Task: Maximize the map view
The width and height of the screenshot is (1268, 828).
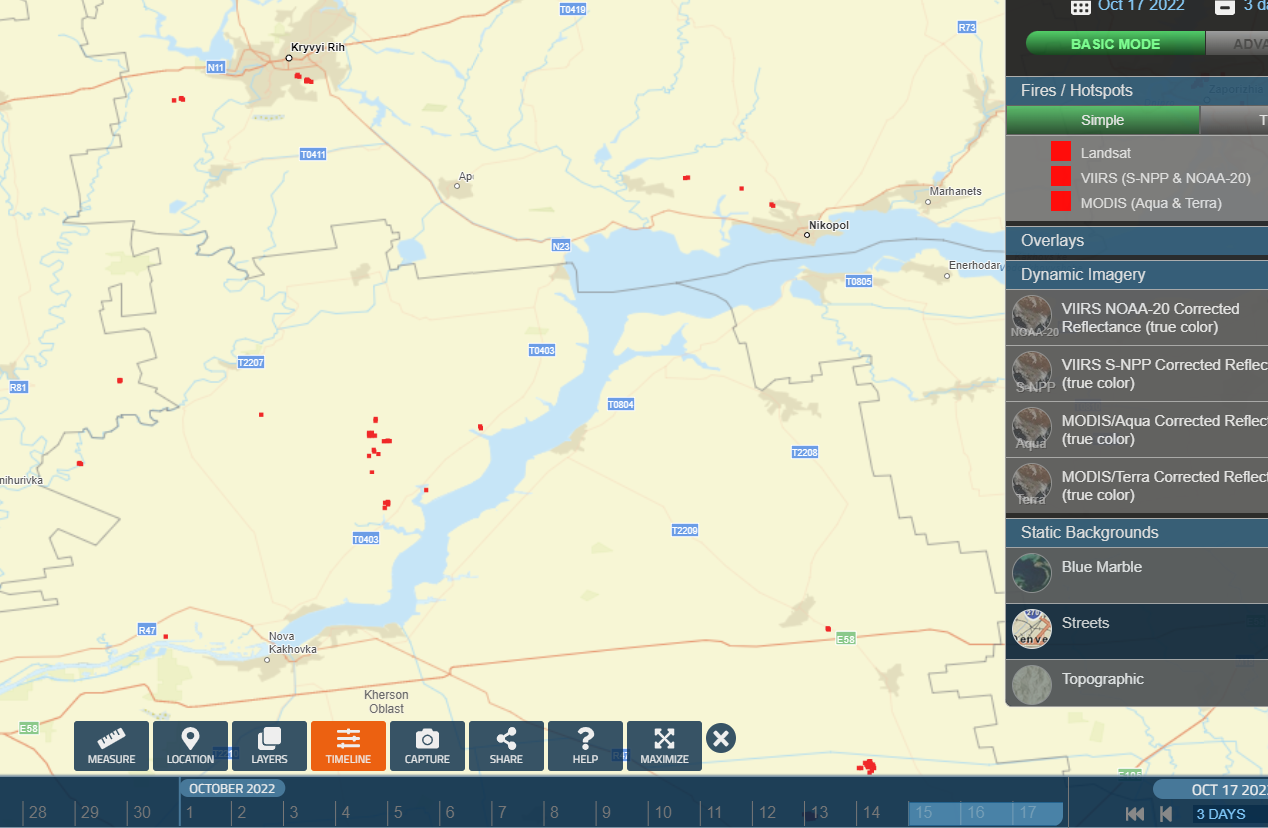Action: [x=664, y=746]
